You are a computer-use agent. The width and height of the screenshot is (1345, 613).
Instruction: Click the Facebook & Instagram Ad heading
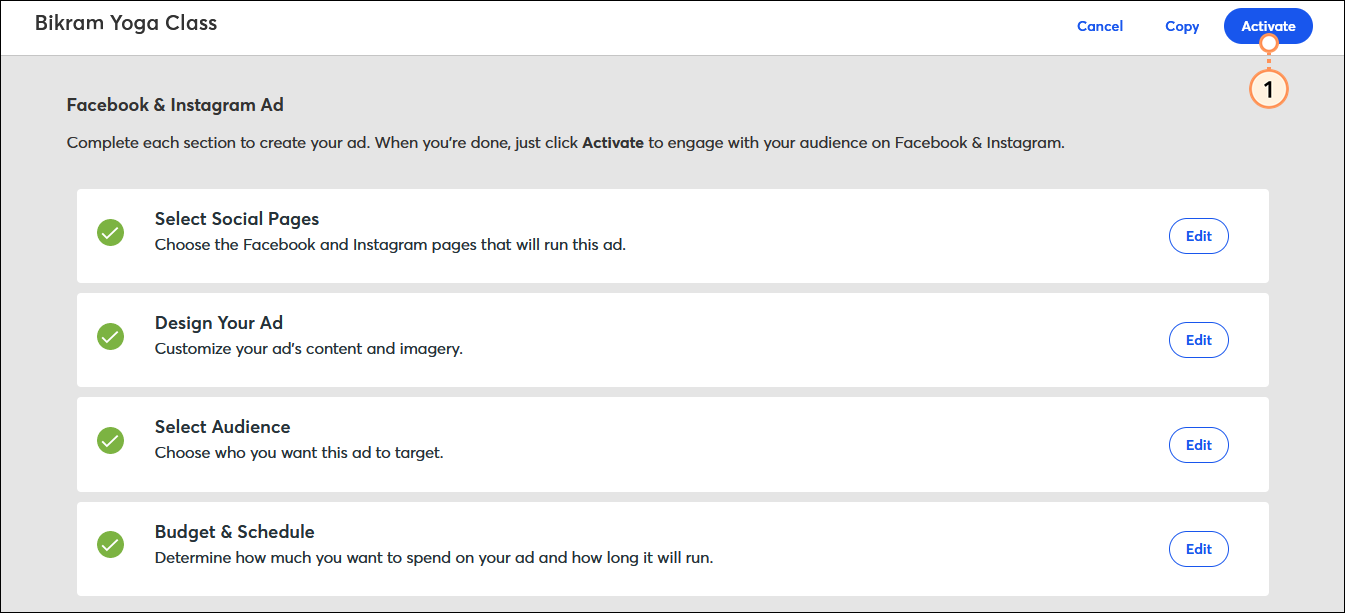point(175,105)
